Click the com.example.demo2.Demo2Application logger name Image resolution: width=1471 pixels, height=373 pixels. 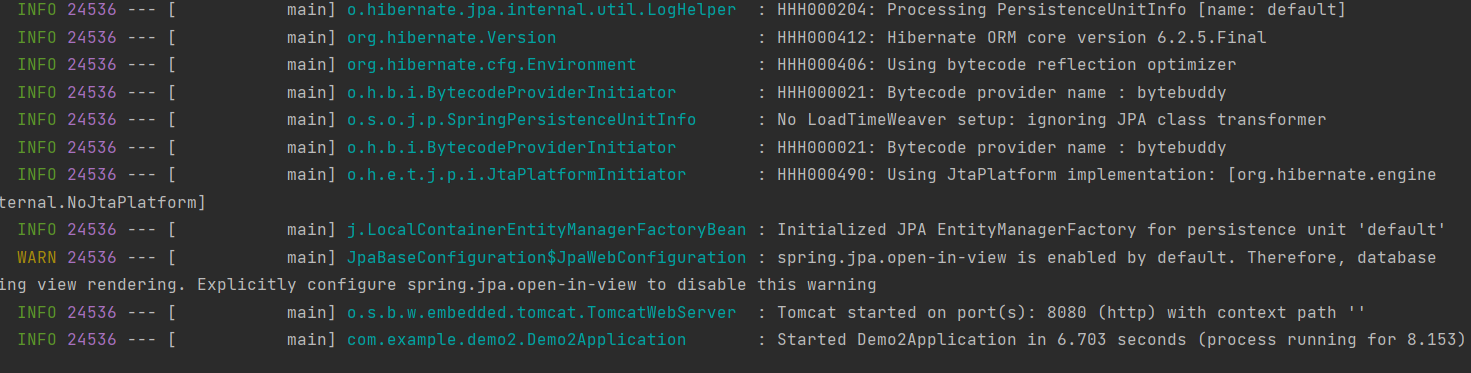click(516, 340)
